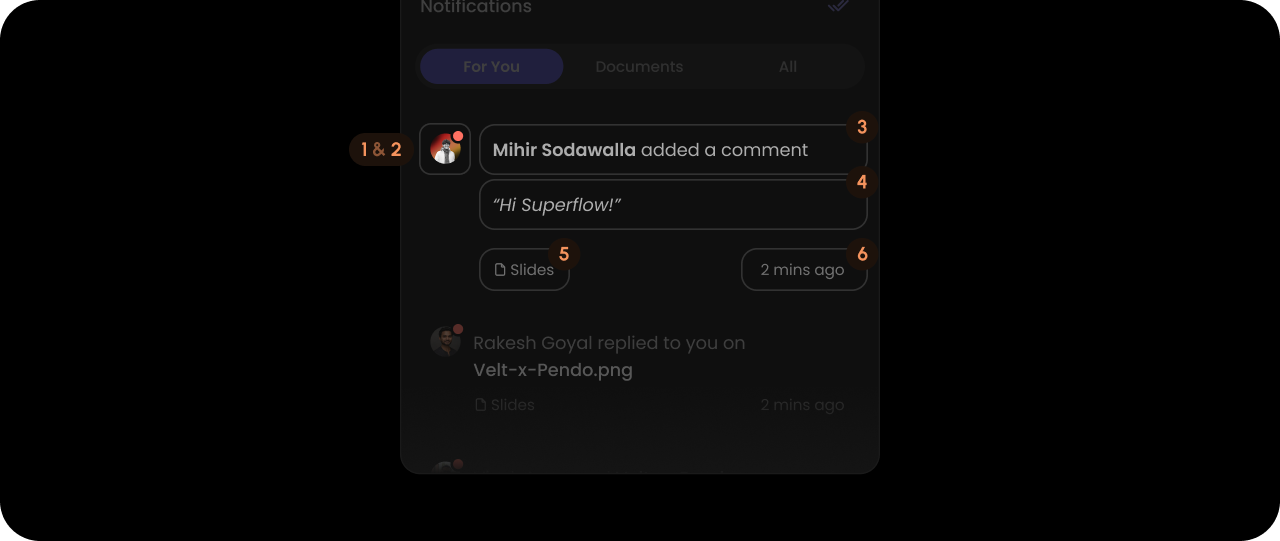Viewport: 1280px width, 541px height.
Task: Click the partially visible avatar at panel bottom
Action: 445,467
